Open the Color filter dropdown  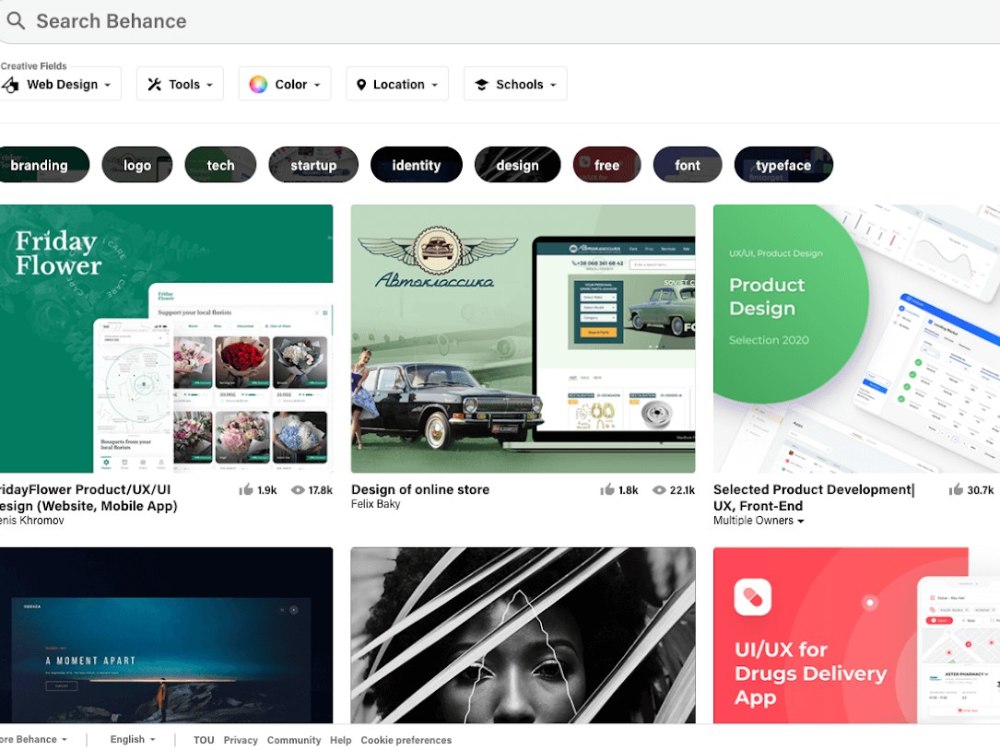coord(284,84)
